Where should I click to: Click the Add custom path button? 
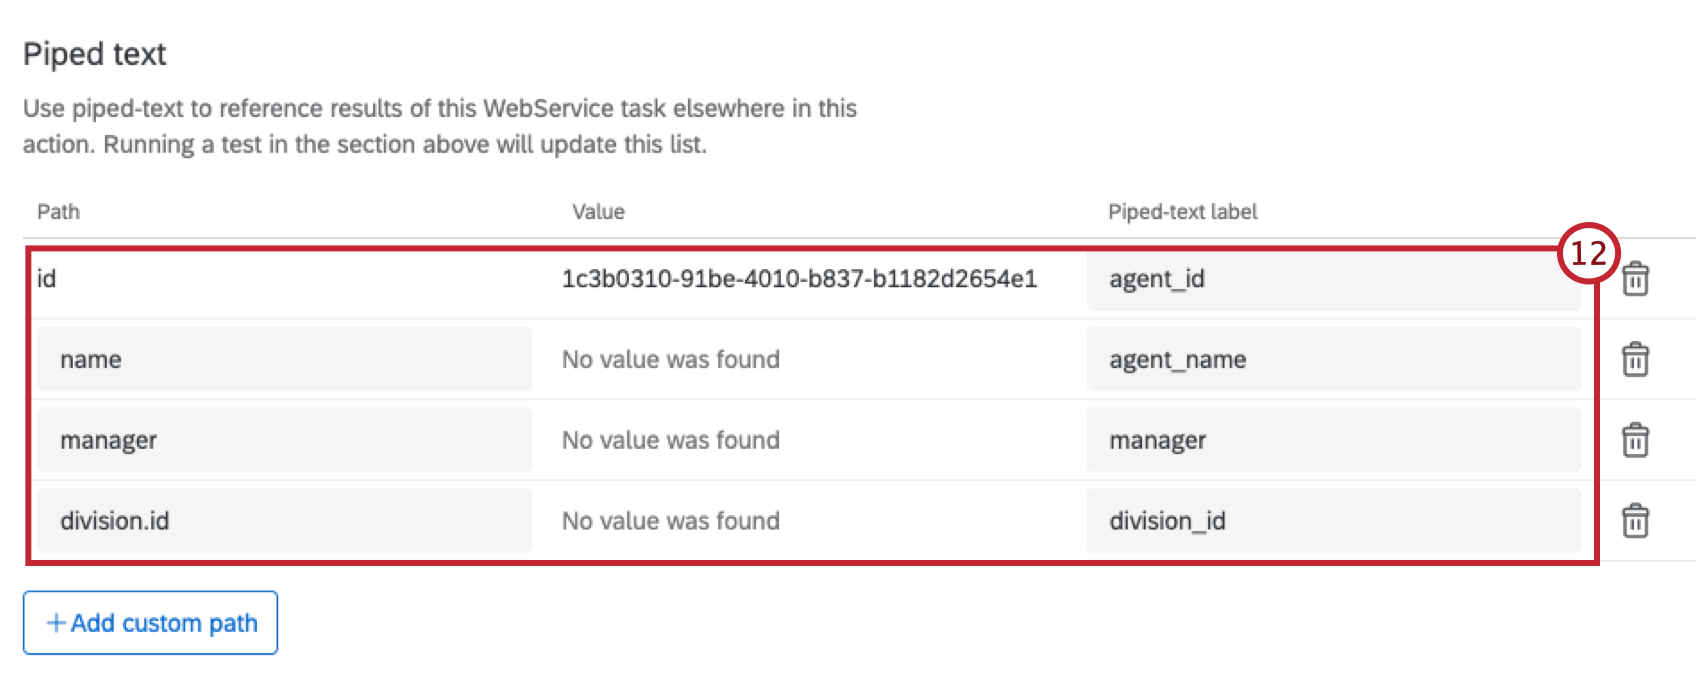click(x=150, y=622)
